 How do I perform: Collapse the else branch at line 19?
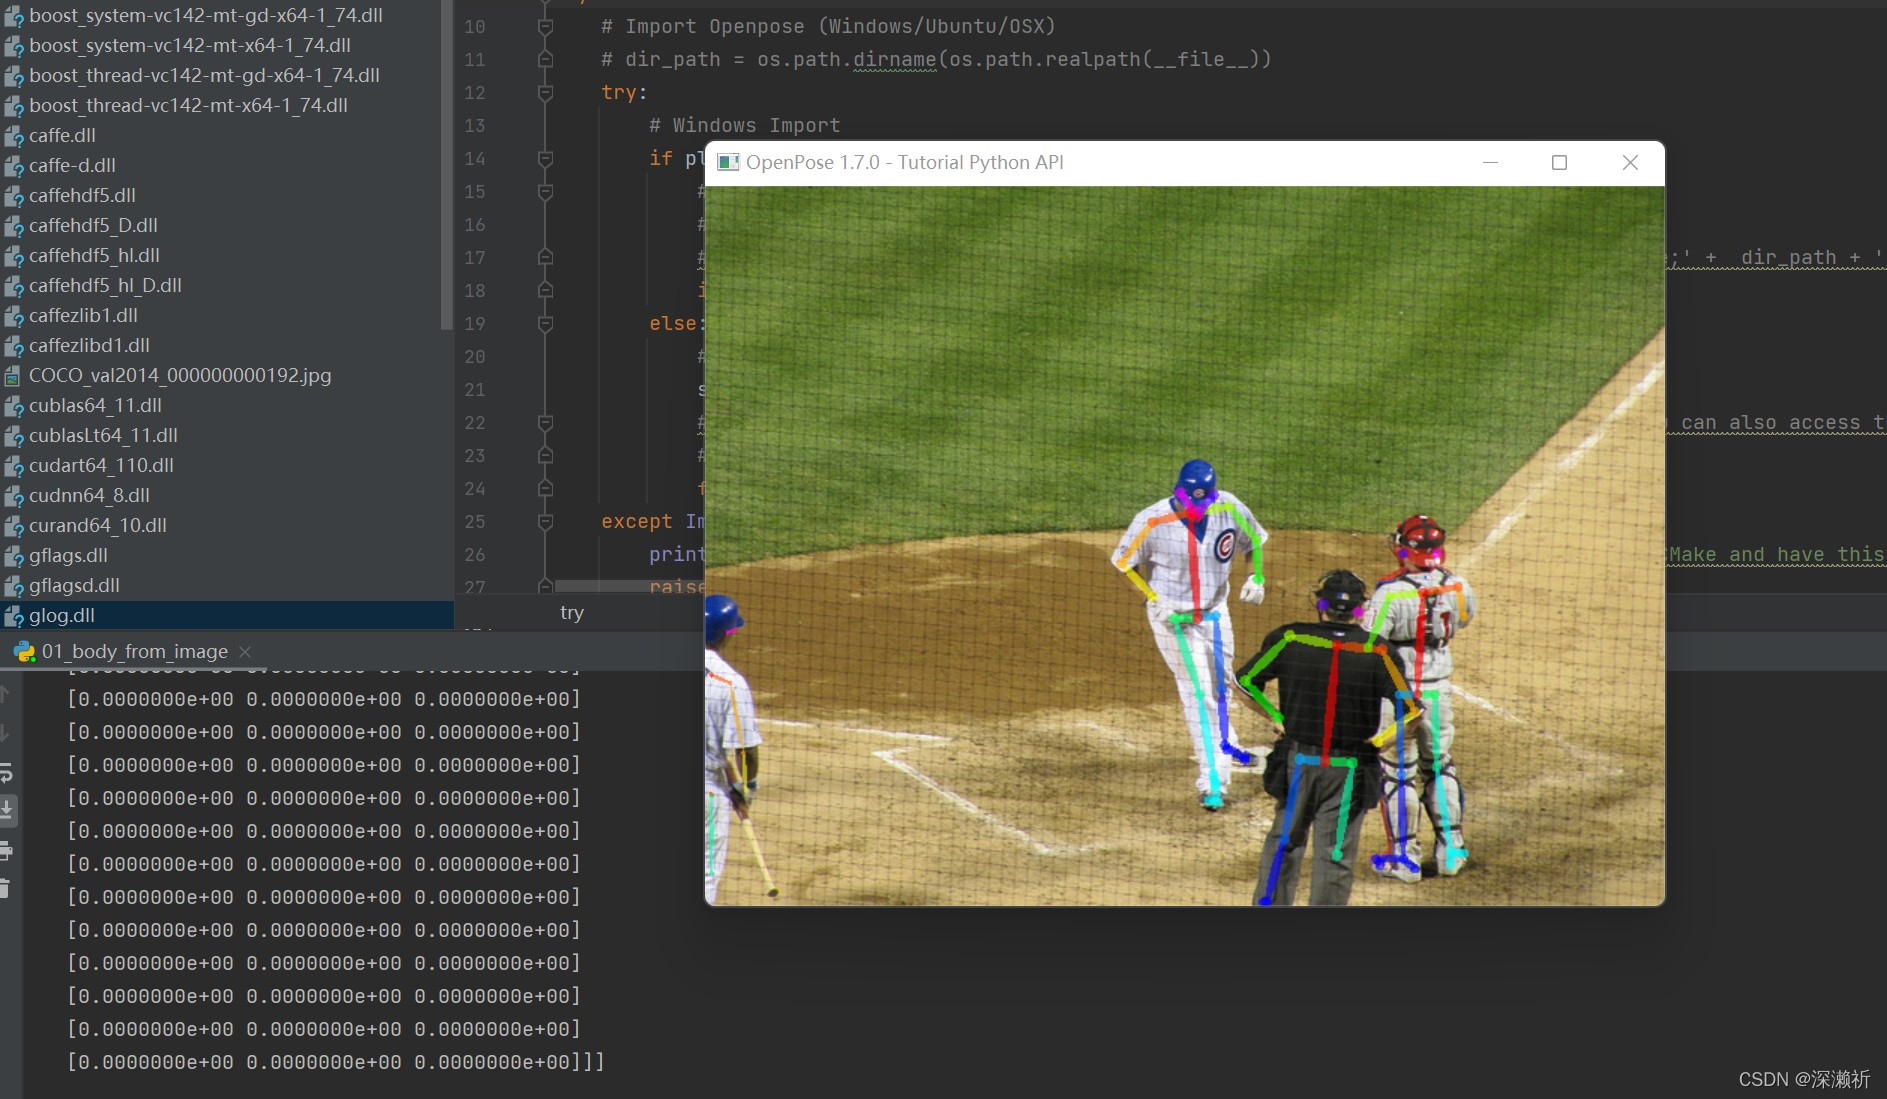(545, 323)
